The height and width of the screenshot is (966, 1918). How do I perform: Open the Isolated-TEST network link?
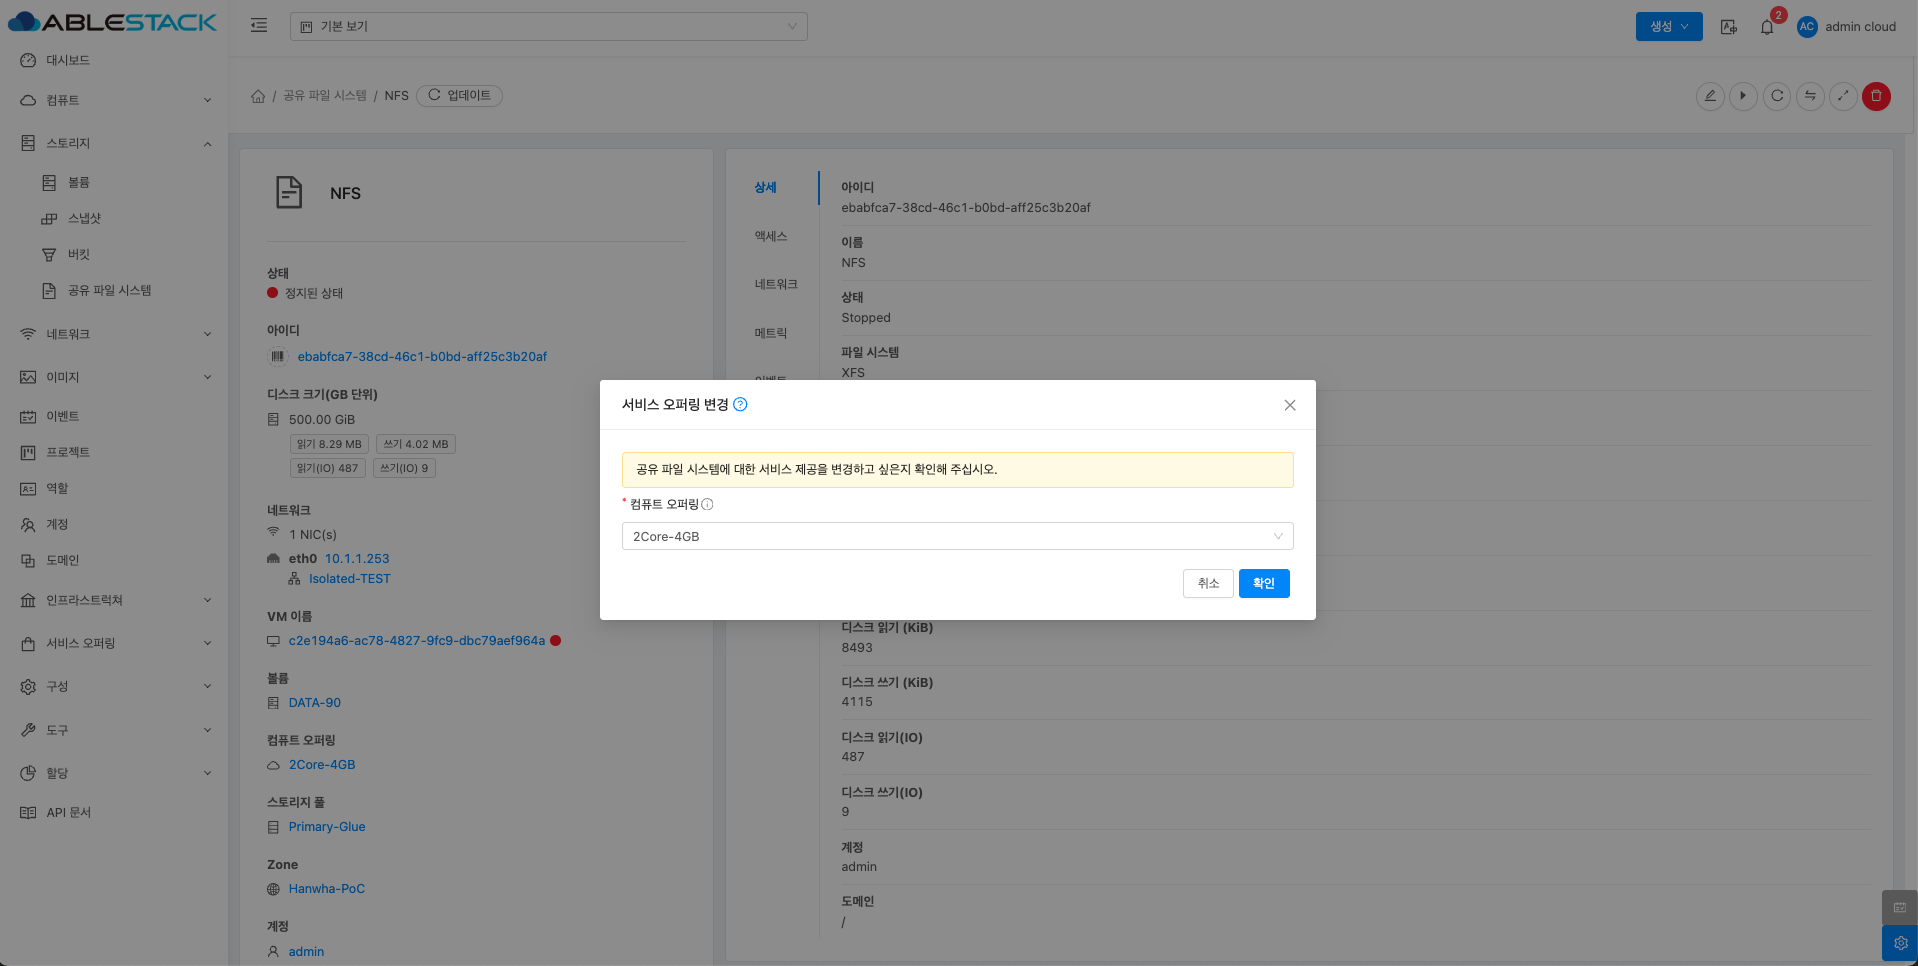(349, 579)
